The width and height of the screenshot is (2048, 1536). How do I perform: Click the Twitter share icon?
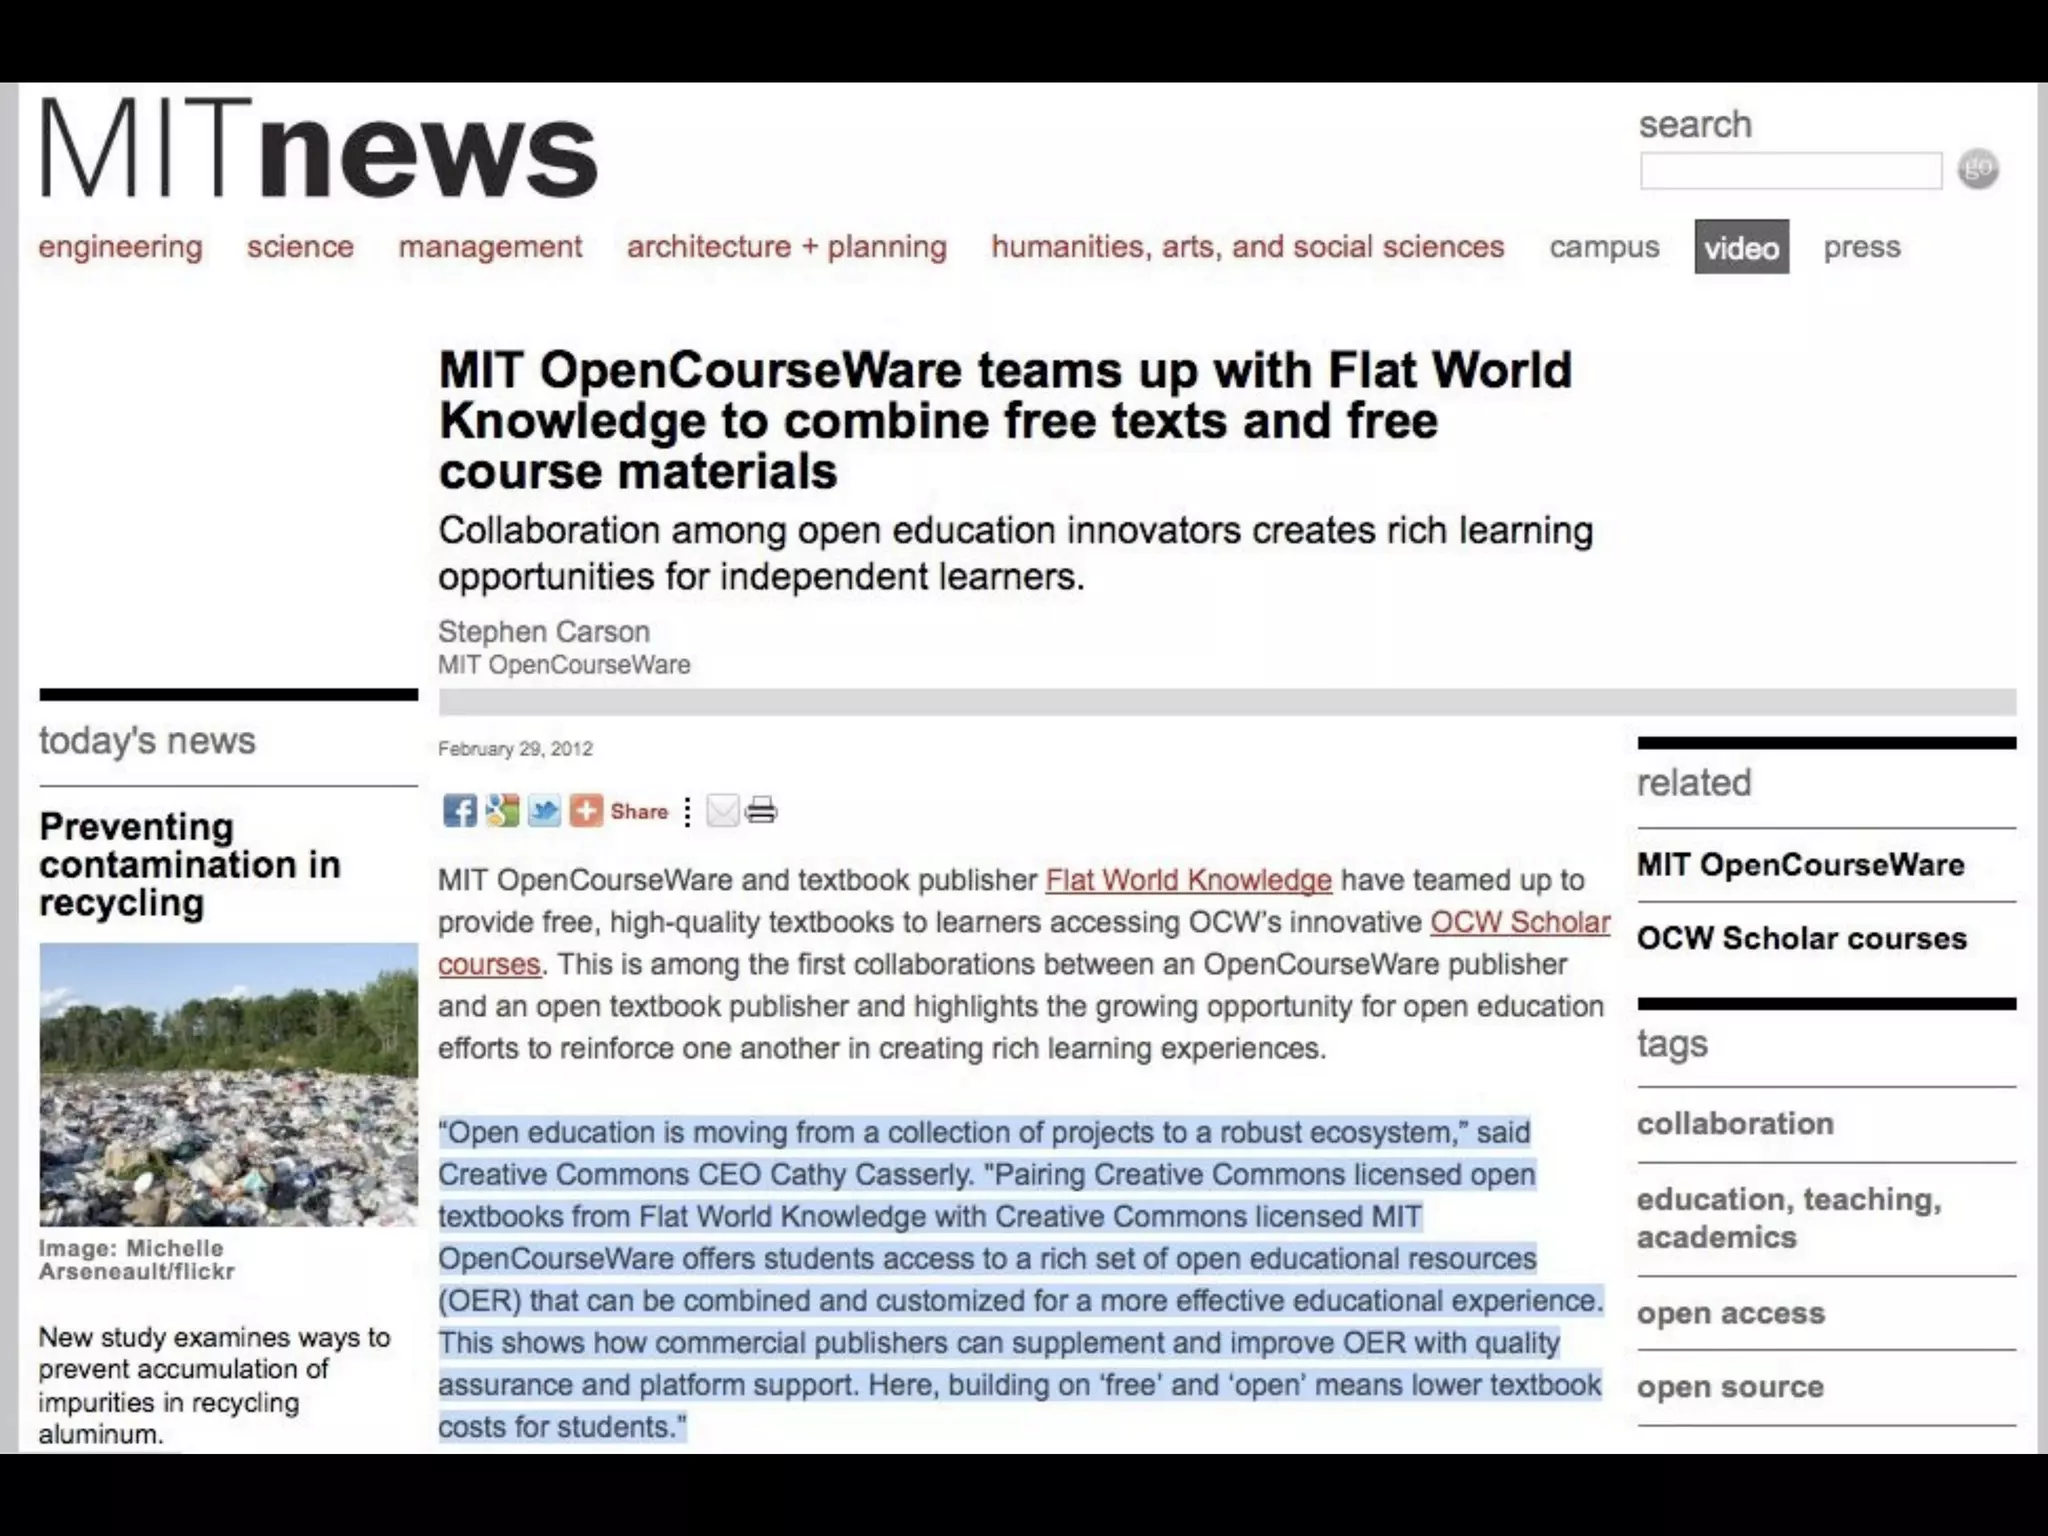(x=544, y=810)
